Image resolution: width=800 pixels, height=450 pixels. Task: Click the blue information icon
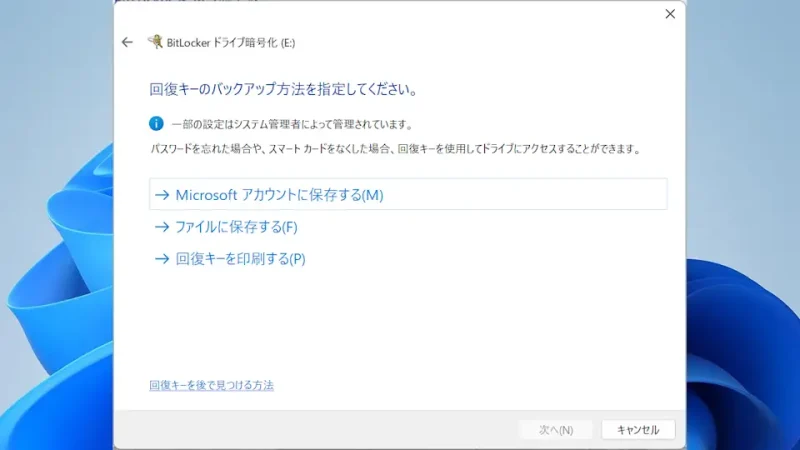(156, 123)
